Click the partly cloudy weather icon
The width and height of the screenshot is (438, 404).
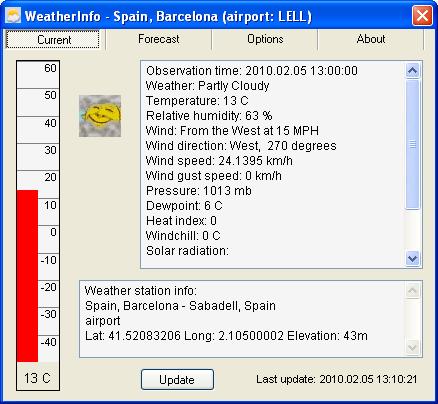(x=100, y=116)
